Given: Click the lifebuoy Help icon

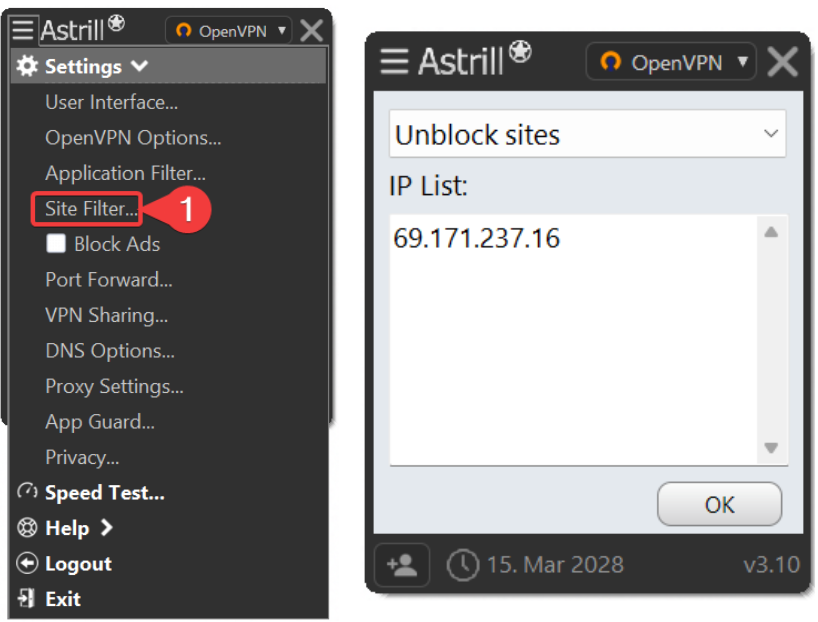Looking at the screenshot, I should click(x=27, y=528).
